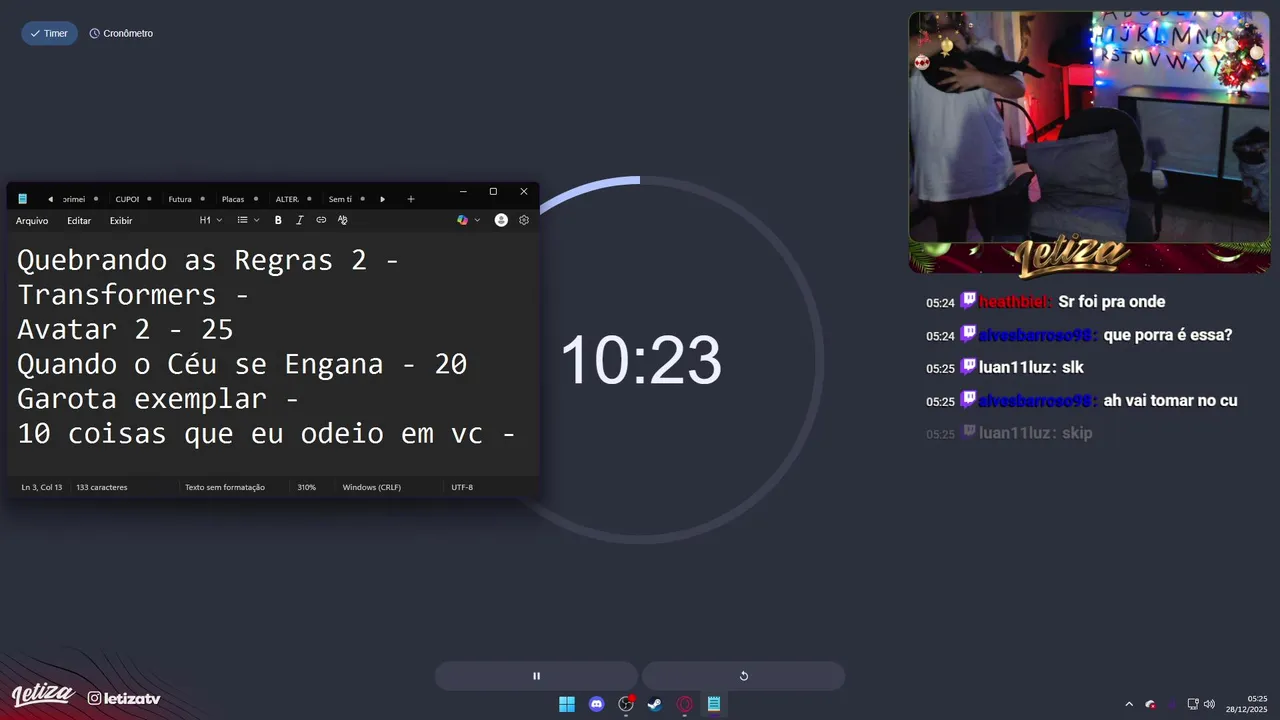Open the Texto sem formatação selector
1280x720 pixels.
point(225,487)
